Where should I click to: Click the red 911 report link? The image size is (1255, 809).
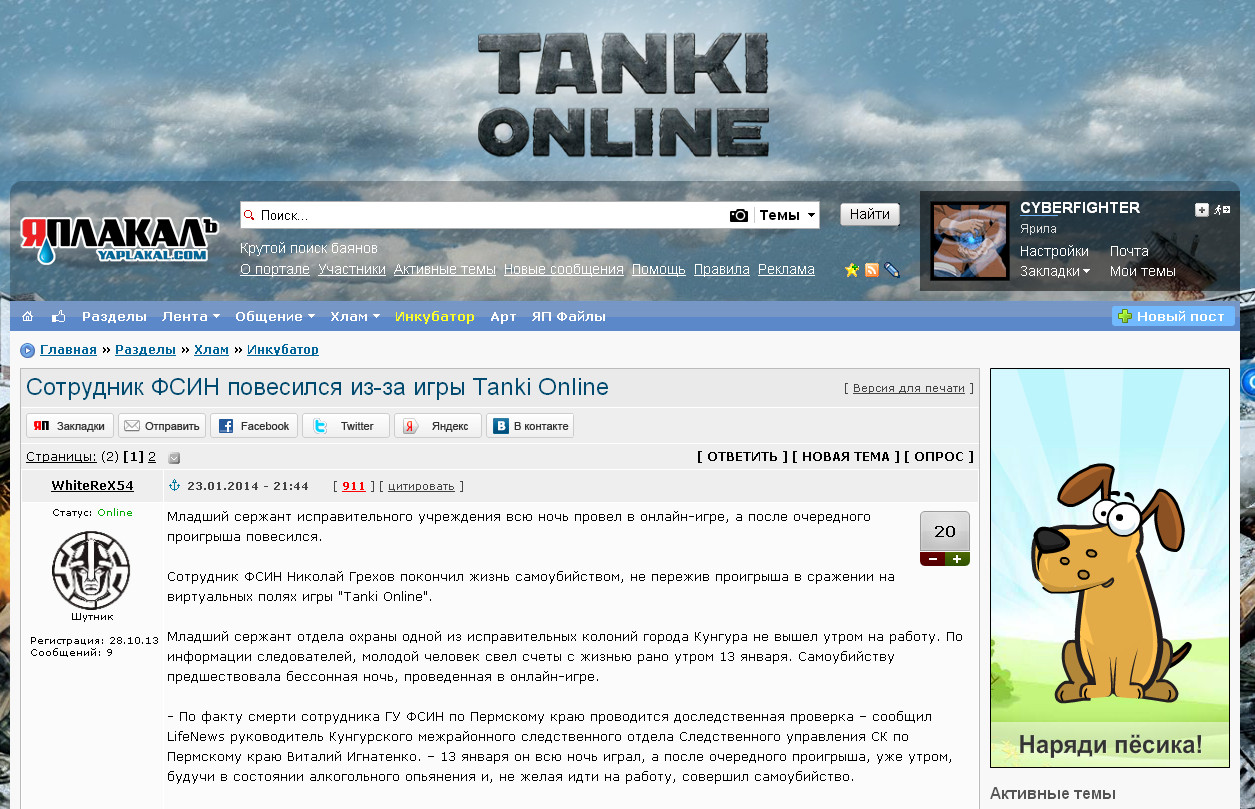(x=354, y=486)
